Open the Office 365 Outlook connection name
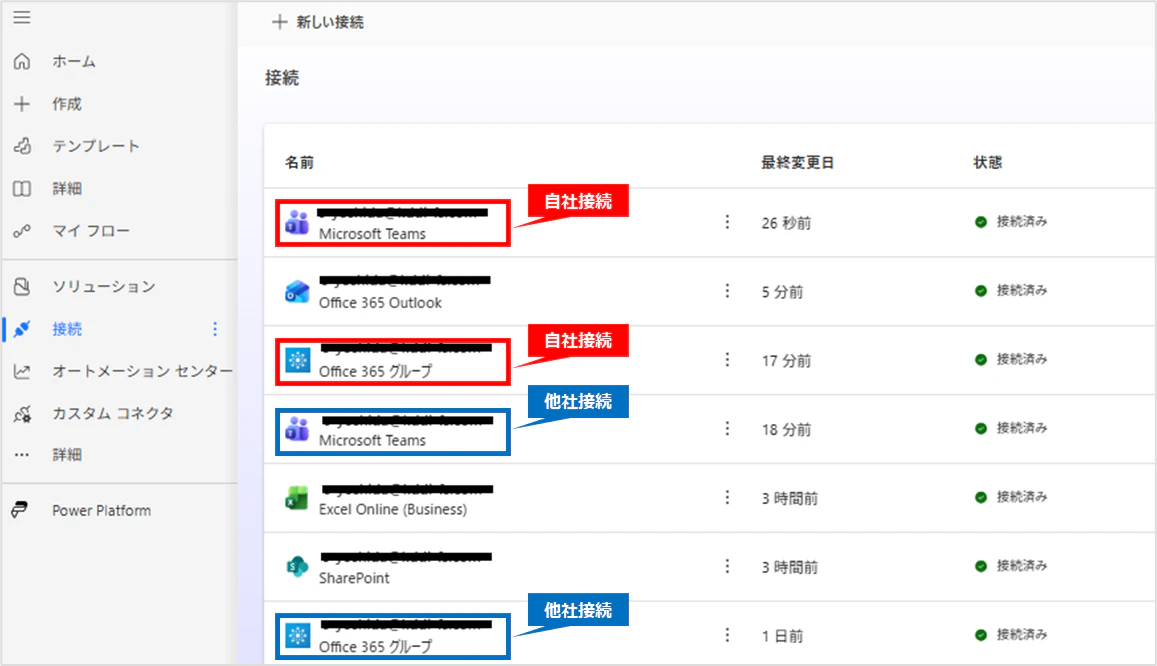 point(380,302)
